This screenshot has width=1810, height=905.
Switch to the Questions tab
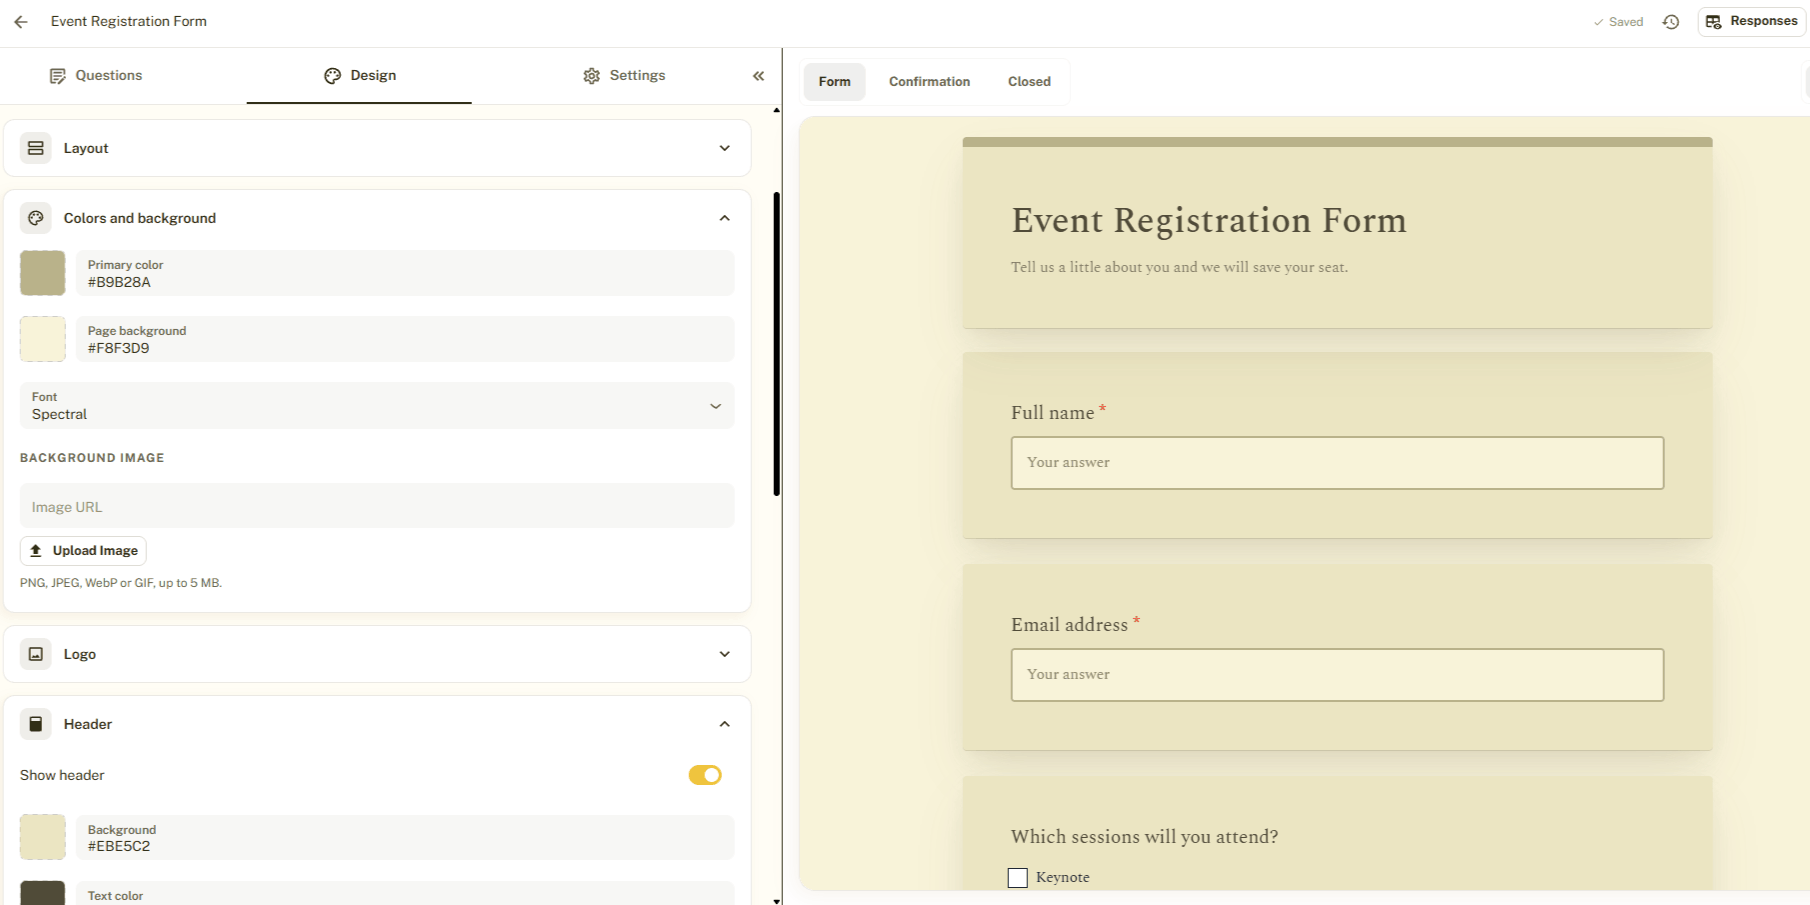[x=96, y=76]
